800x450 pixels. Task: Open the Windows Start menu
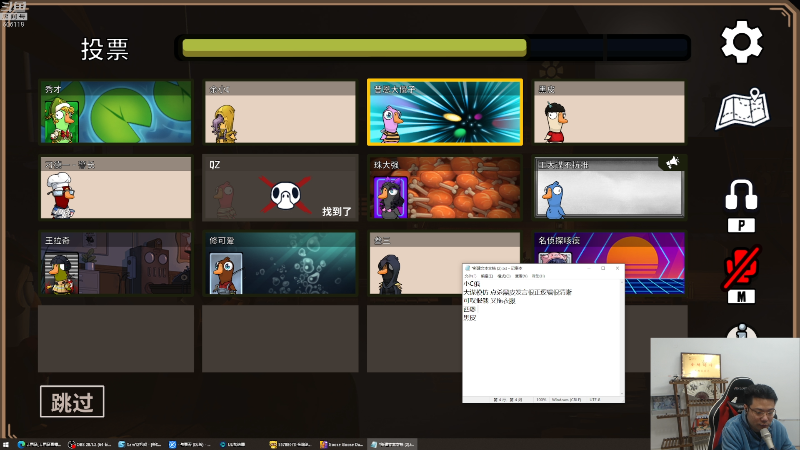click(x=6, y=444)
